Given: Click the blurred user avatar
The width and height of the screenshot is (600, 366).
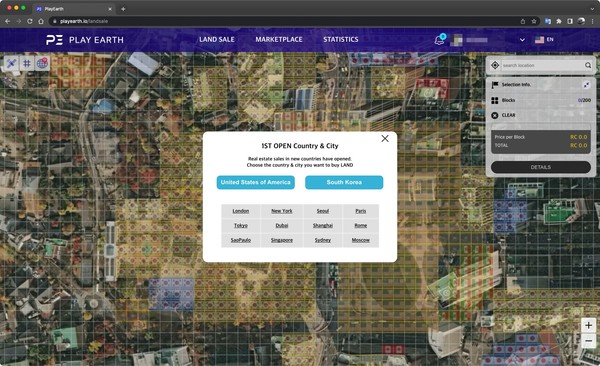Looking at the screenshot, I should click(x=456, y=40).
